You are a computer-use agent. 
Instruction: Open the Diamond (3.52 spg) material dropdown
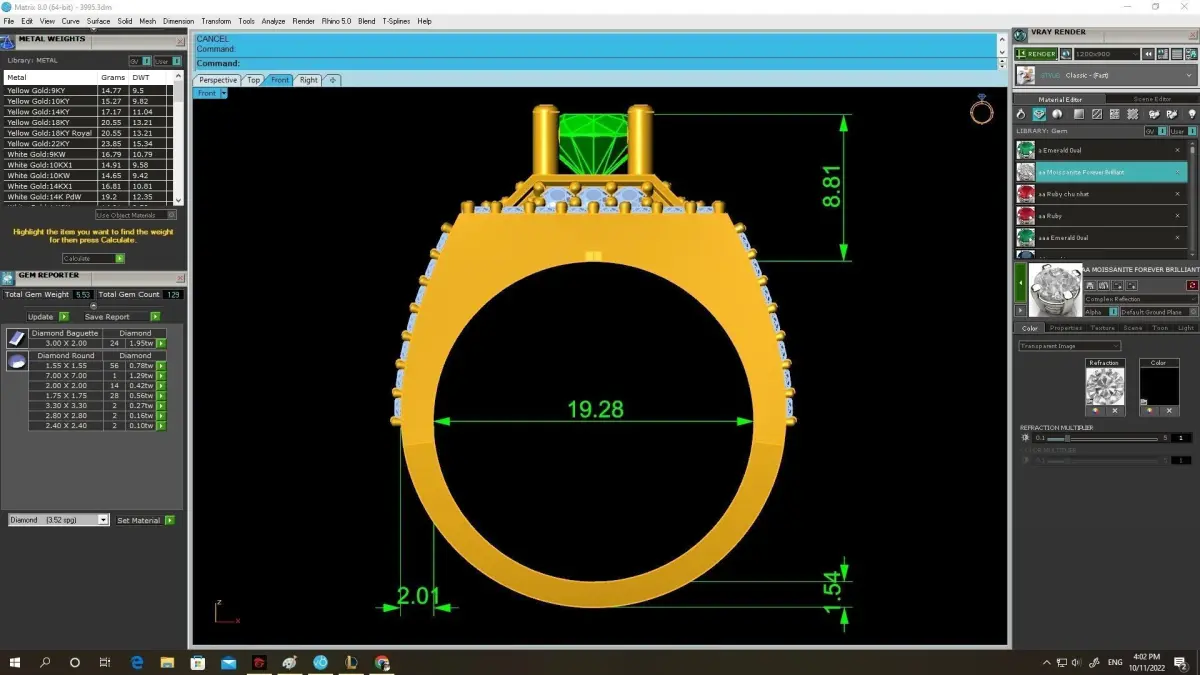click(58, 520)
